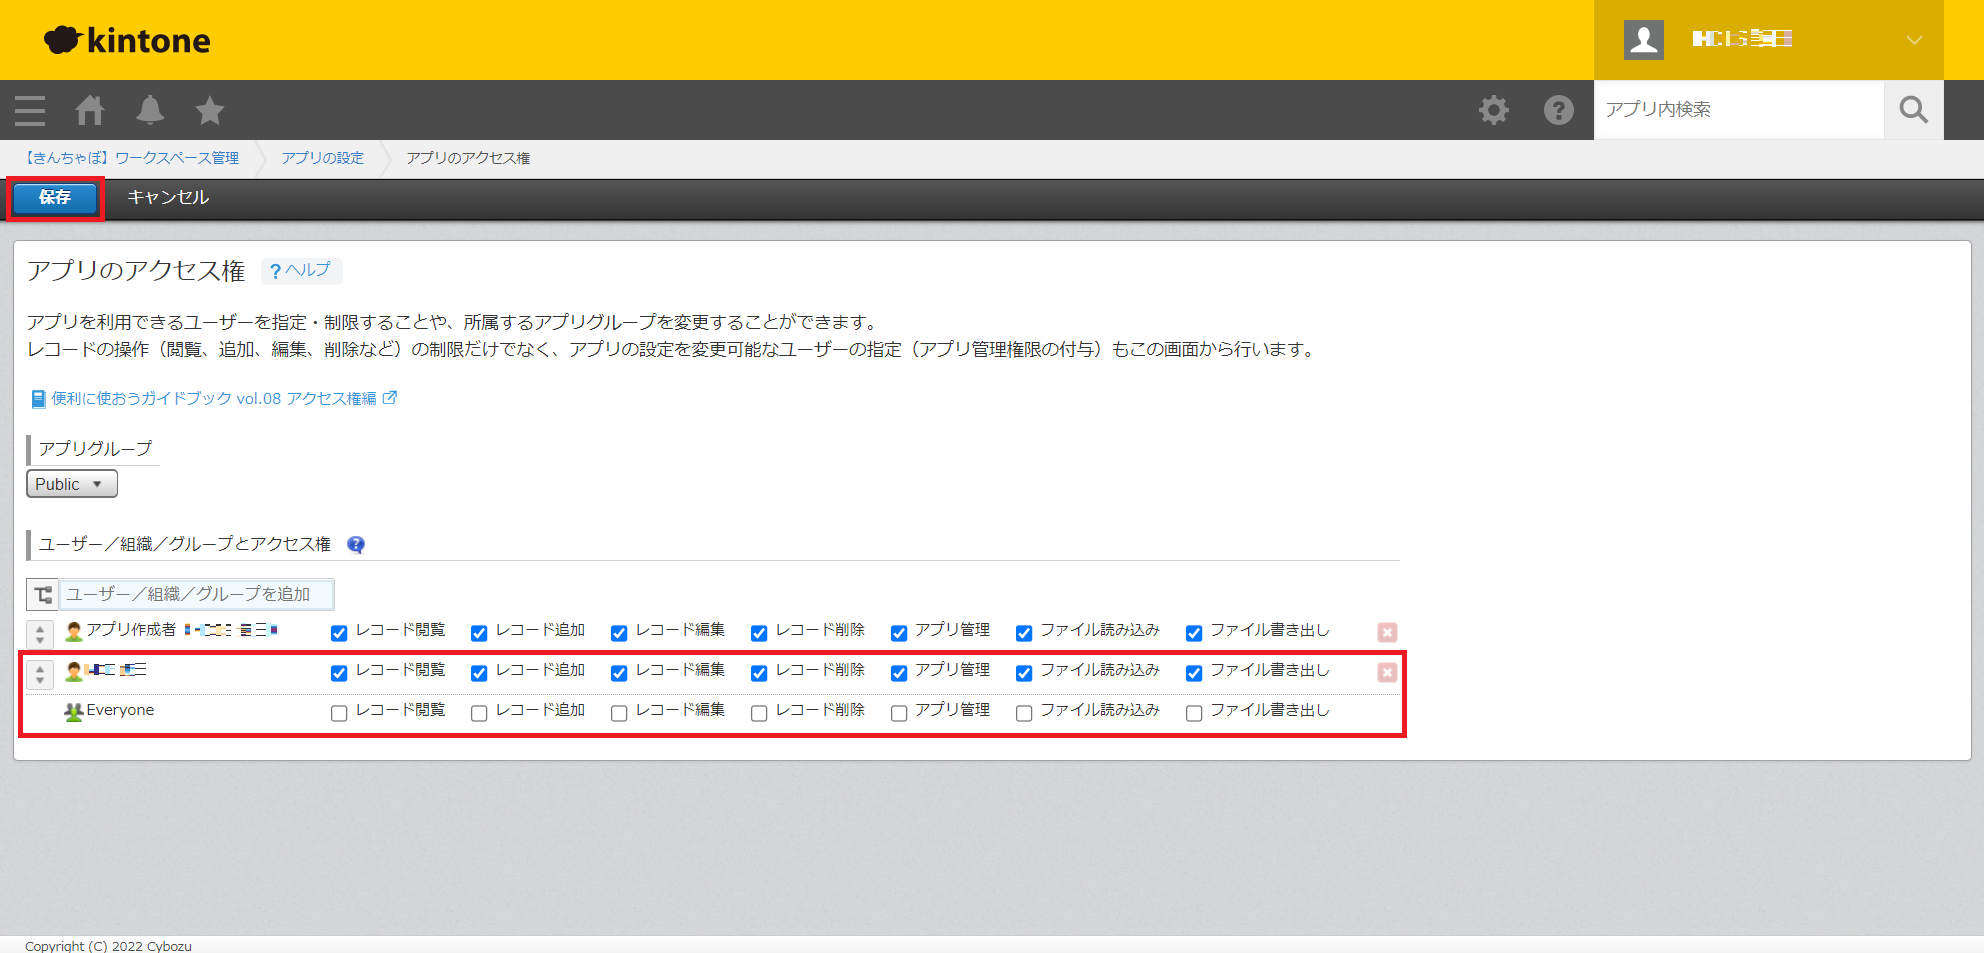The height and width of the screenshot is (953, 1984).
Task: Open the Public app group dropdown
Action: click(71, 484)
